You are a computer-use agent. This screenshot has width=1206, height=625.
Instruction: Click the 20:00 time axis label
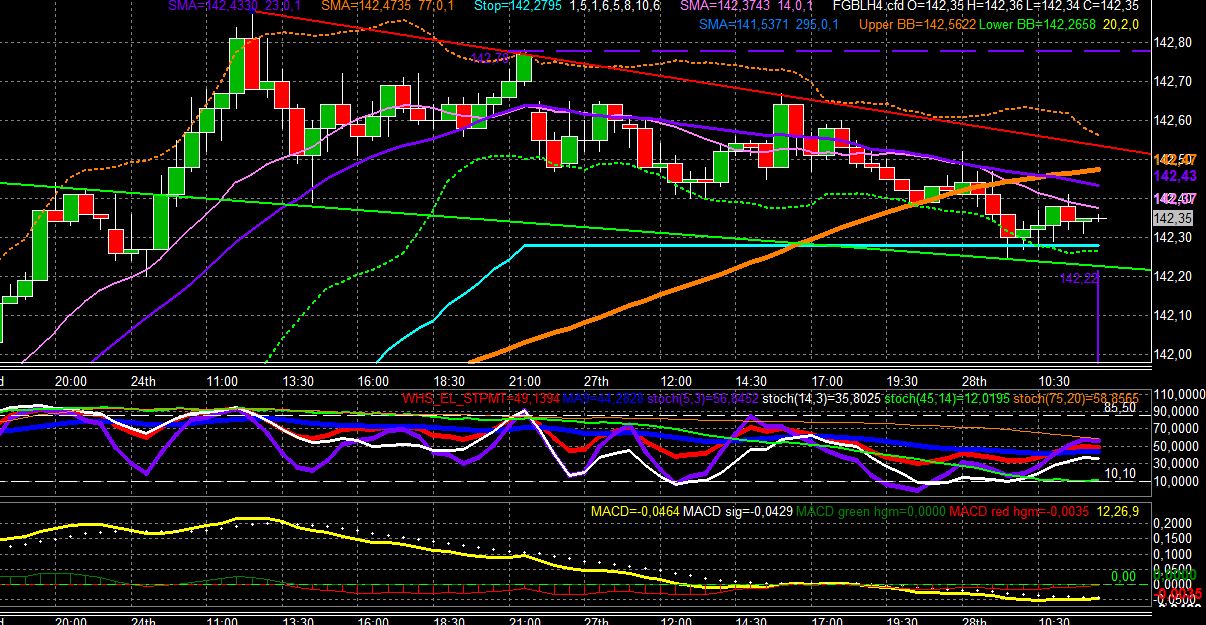point(71,381)
